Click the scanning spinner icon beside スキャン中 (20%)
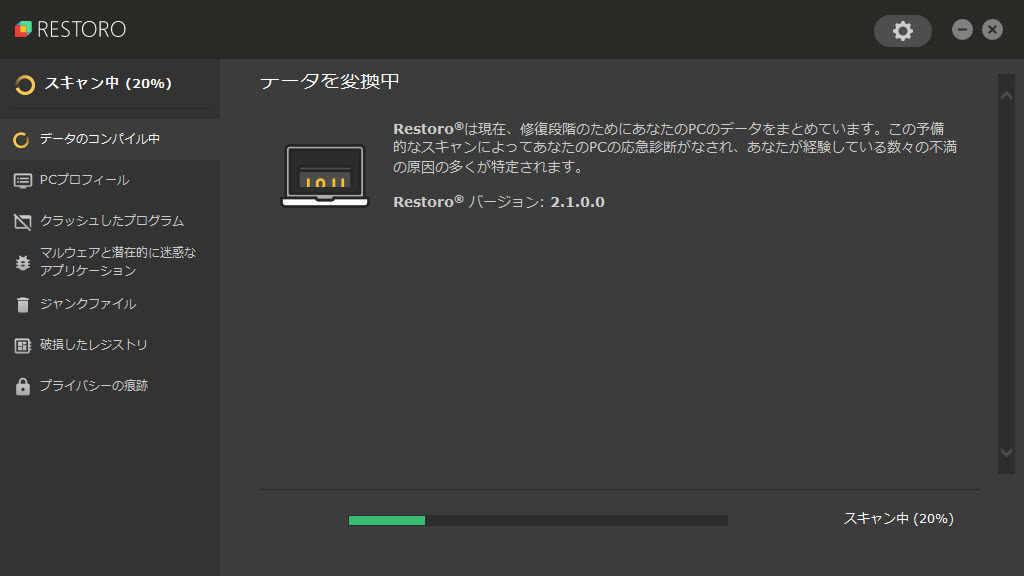 pyautogui.click(x=25, y=85)
